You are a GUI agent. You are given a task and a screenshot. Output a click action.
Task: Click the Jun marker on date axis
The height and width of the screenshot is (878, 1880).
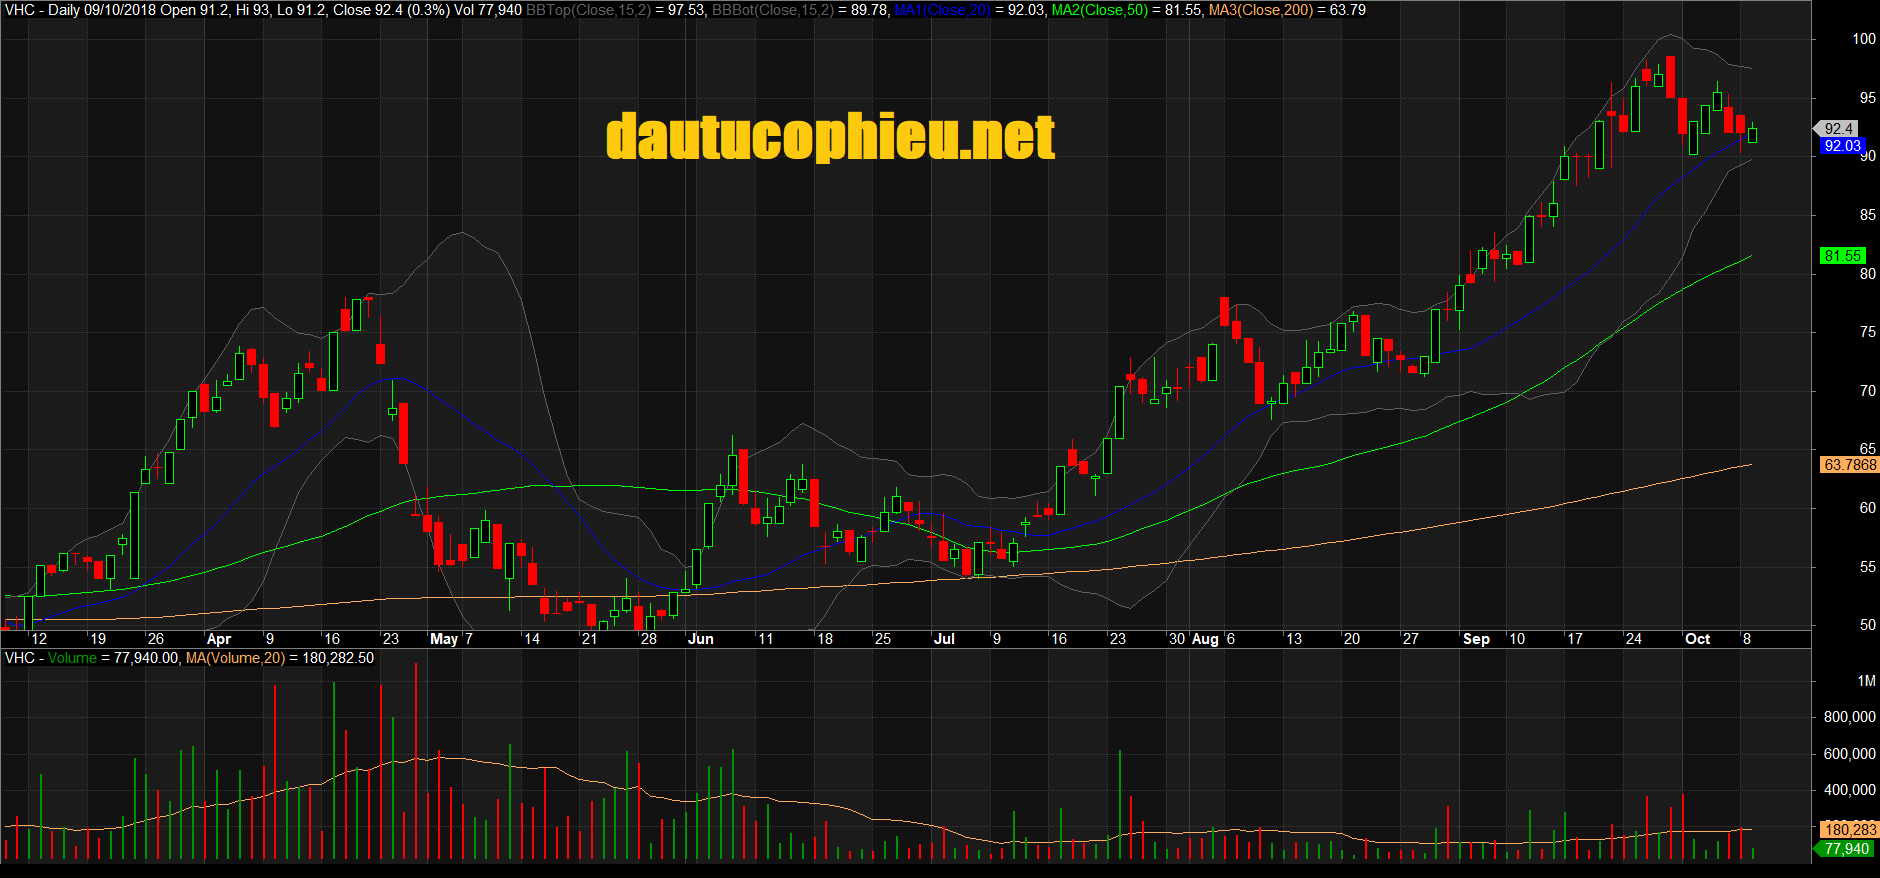click(x=701, y=639)
